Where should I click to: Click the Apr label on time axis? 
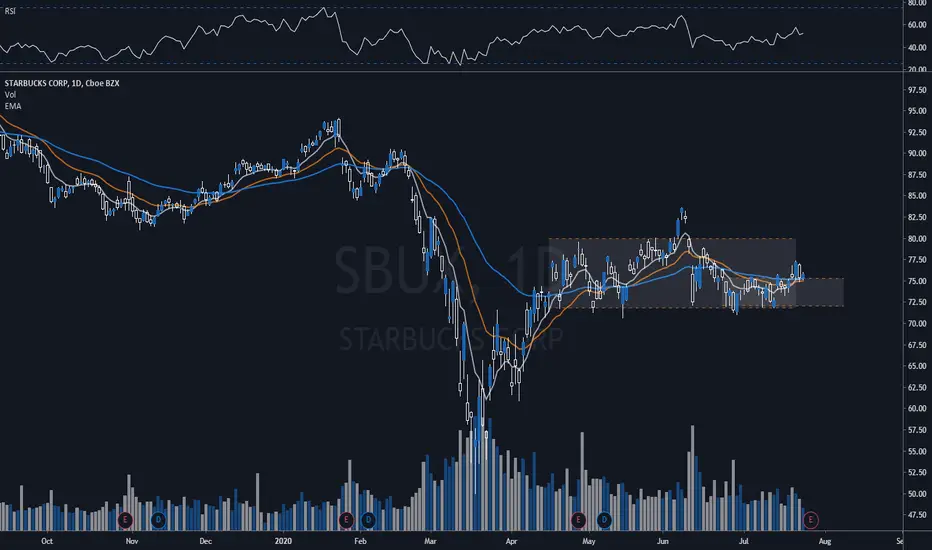[511, 541]
